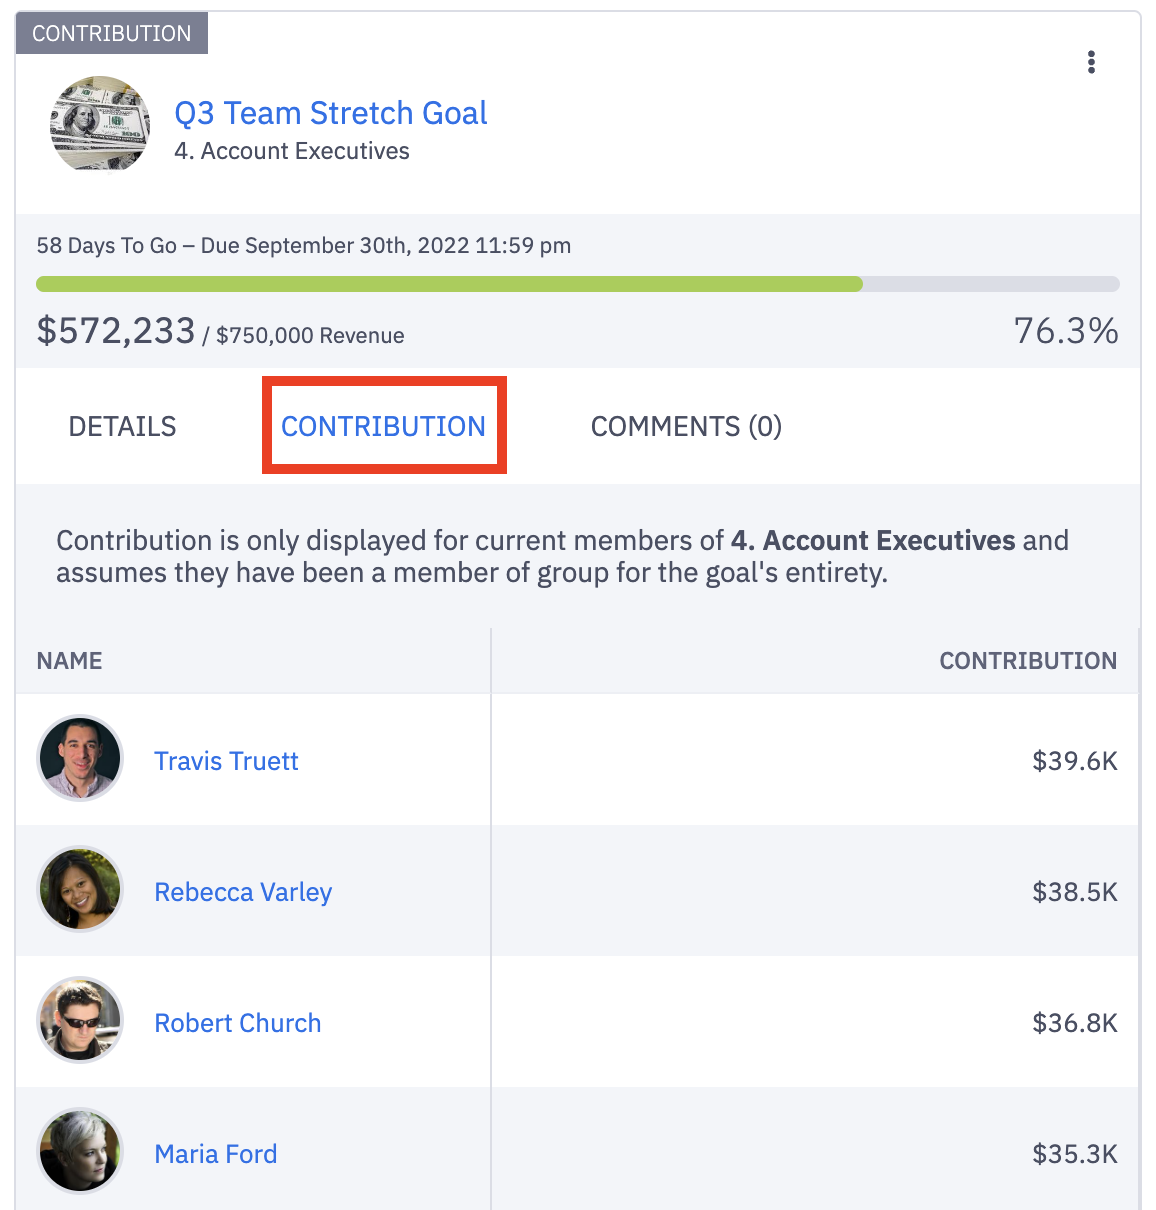The image size is (1156, 1210).
Task: Visit Robert Church's profile link
Action: pyautogui.click(x=238, y=1023)
